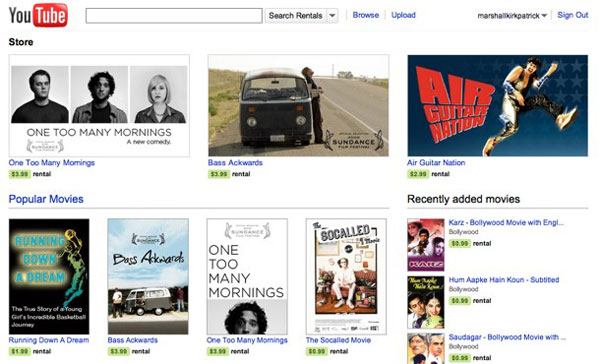Click the Search Rentals button
The height and width of the screenshot is (364, 600).
point(295,16)
